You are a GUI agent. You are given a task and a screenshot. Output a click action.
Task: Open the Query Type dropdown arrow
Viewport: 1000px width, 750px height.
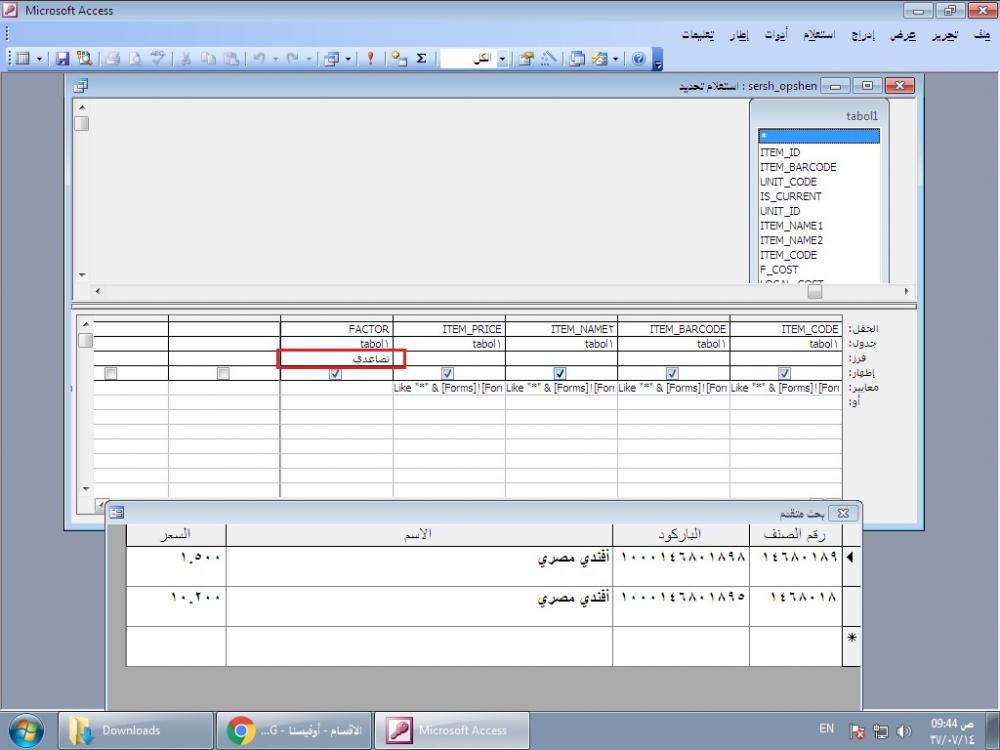point(348,59)
